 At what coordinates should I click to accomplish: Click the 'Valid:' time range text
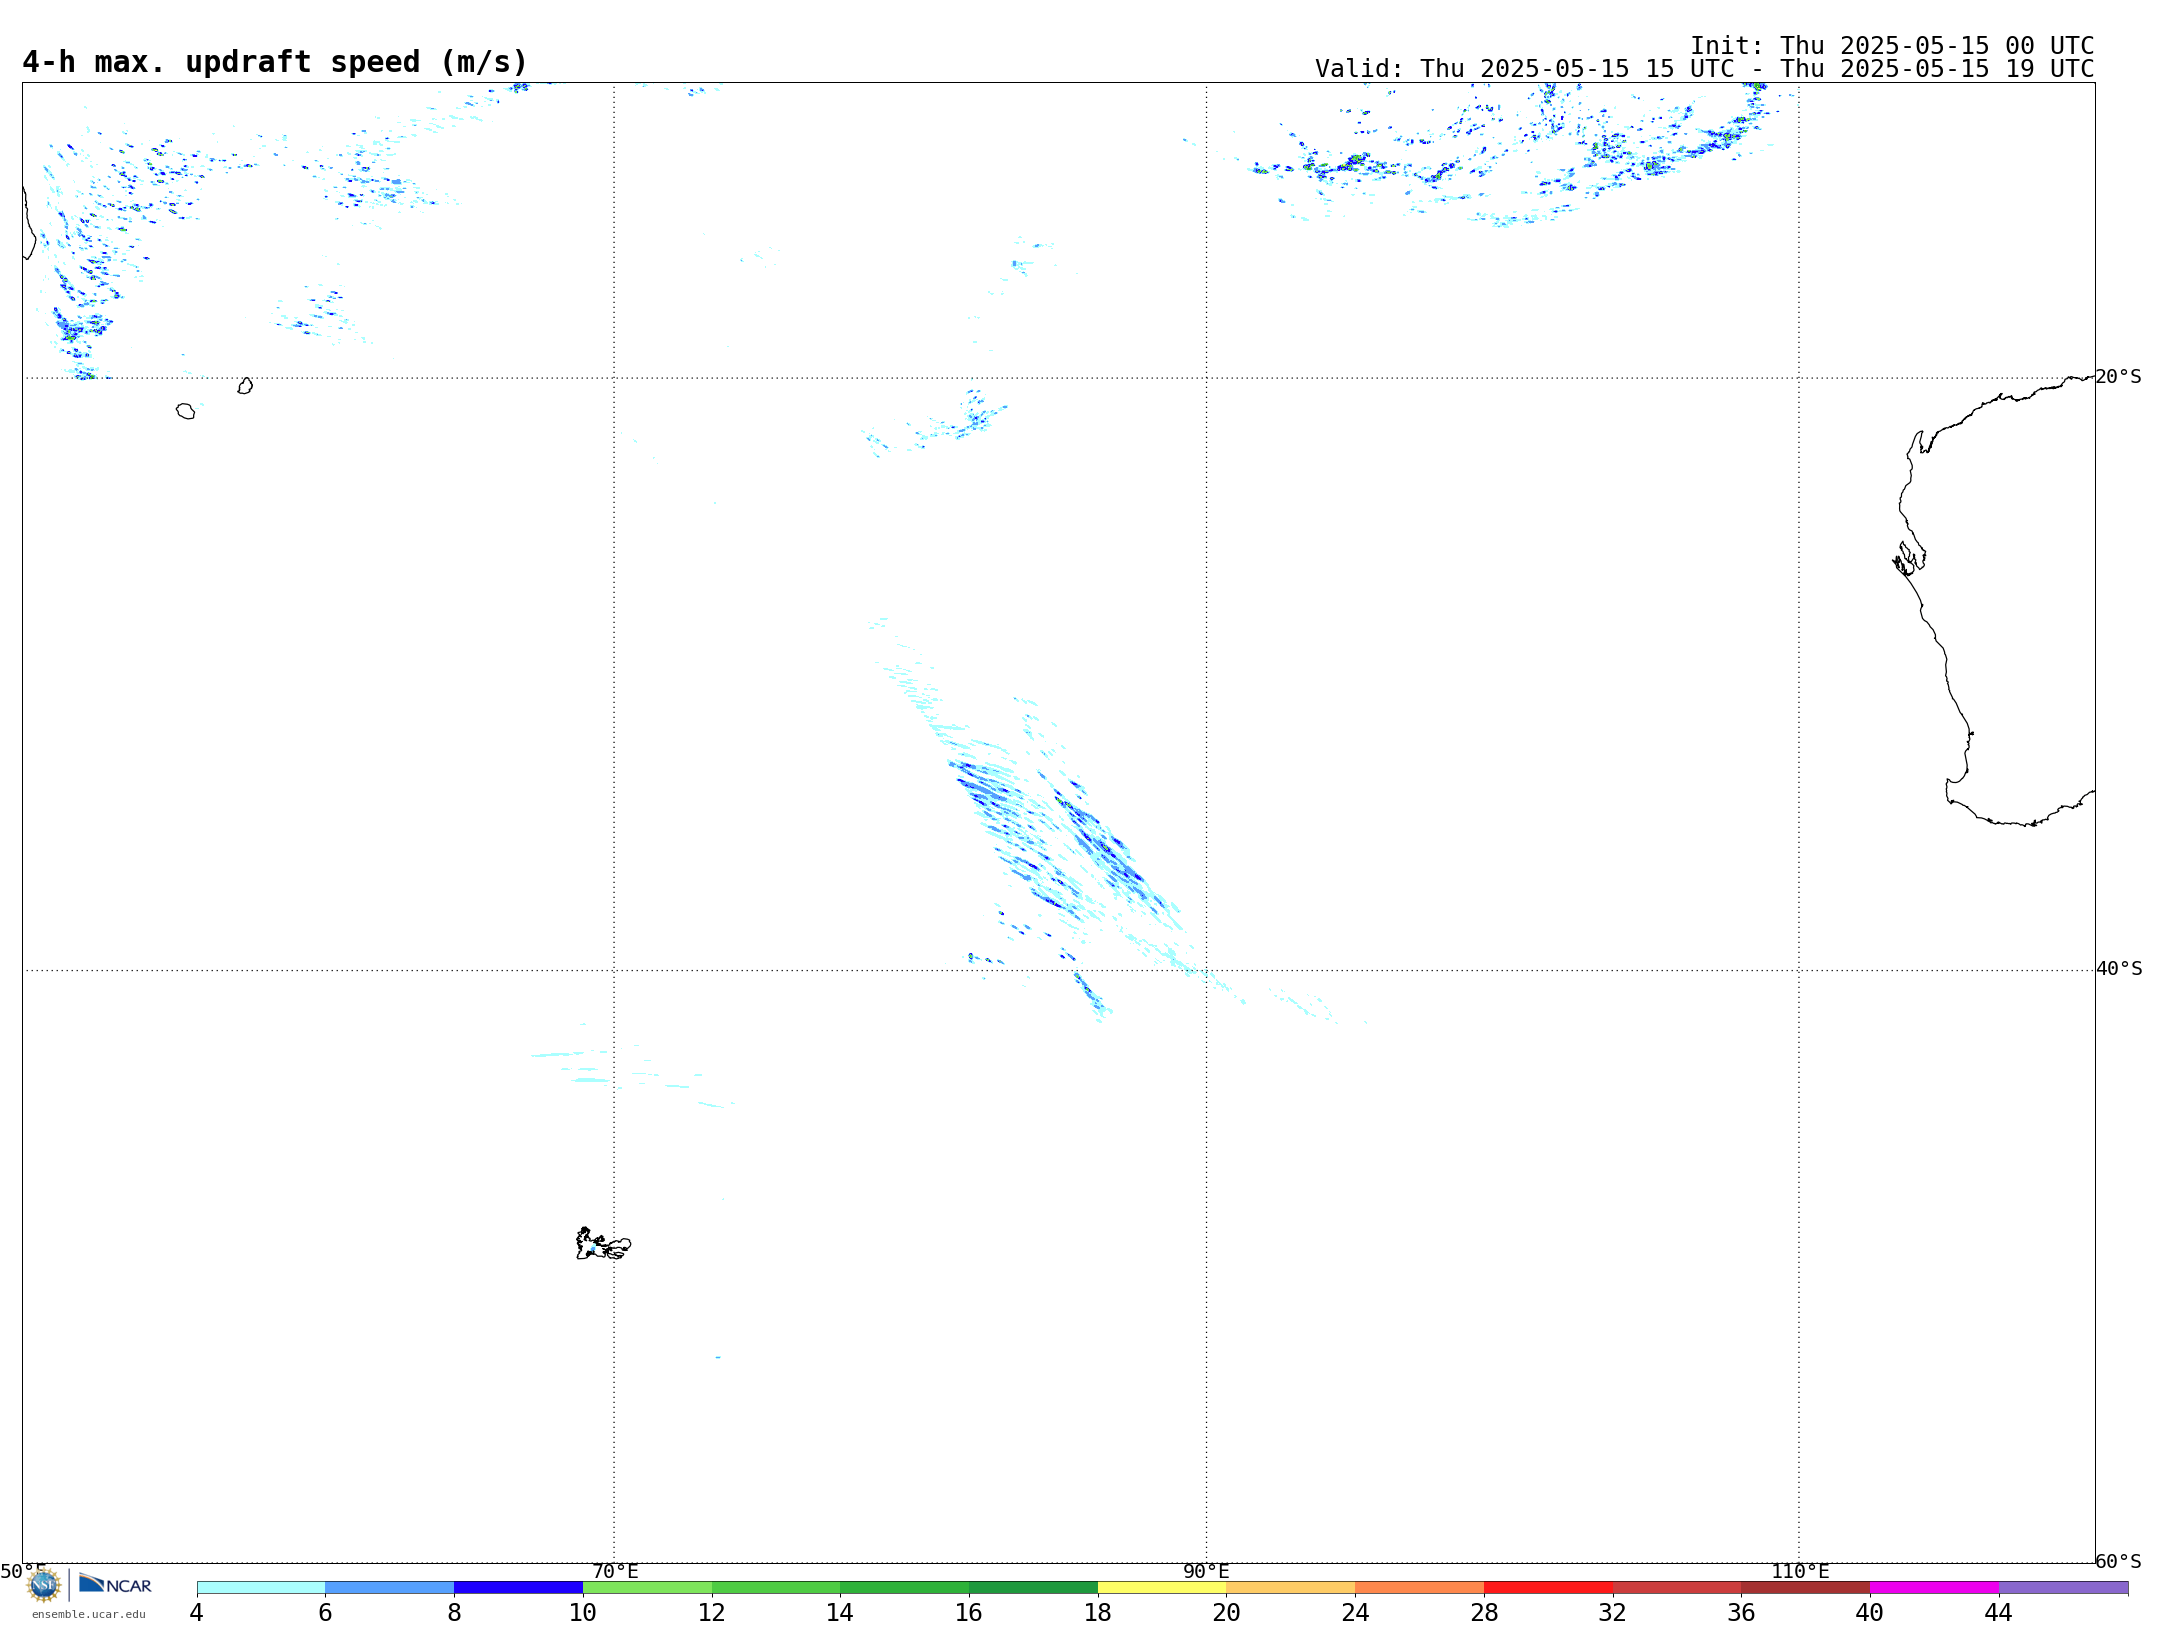1704,69
